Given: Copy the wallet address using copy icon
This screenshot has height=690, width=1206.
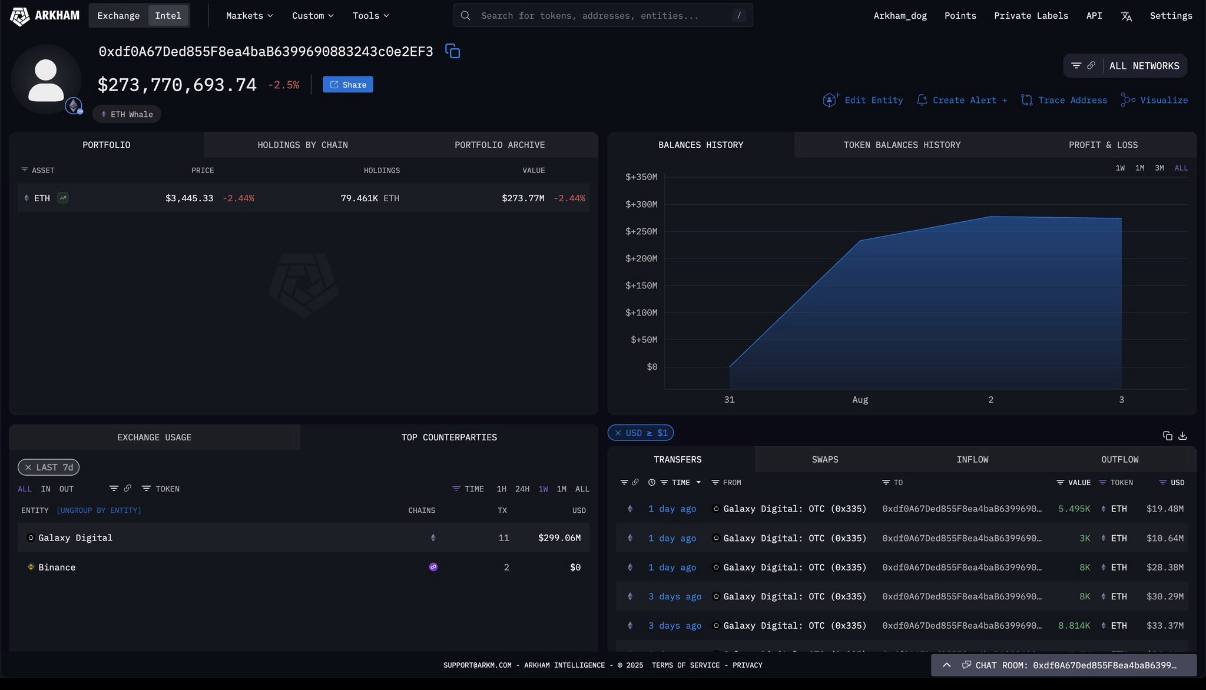Looking at the screenshot, I should click(453, 51).
